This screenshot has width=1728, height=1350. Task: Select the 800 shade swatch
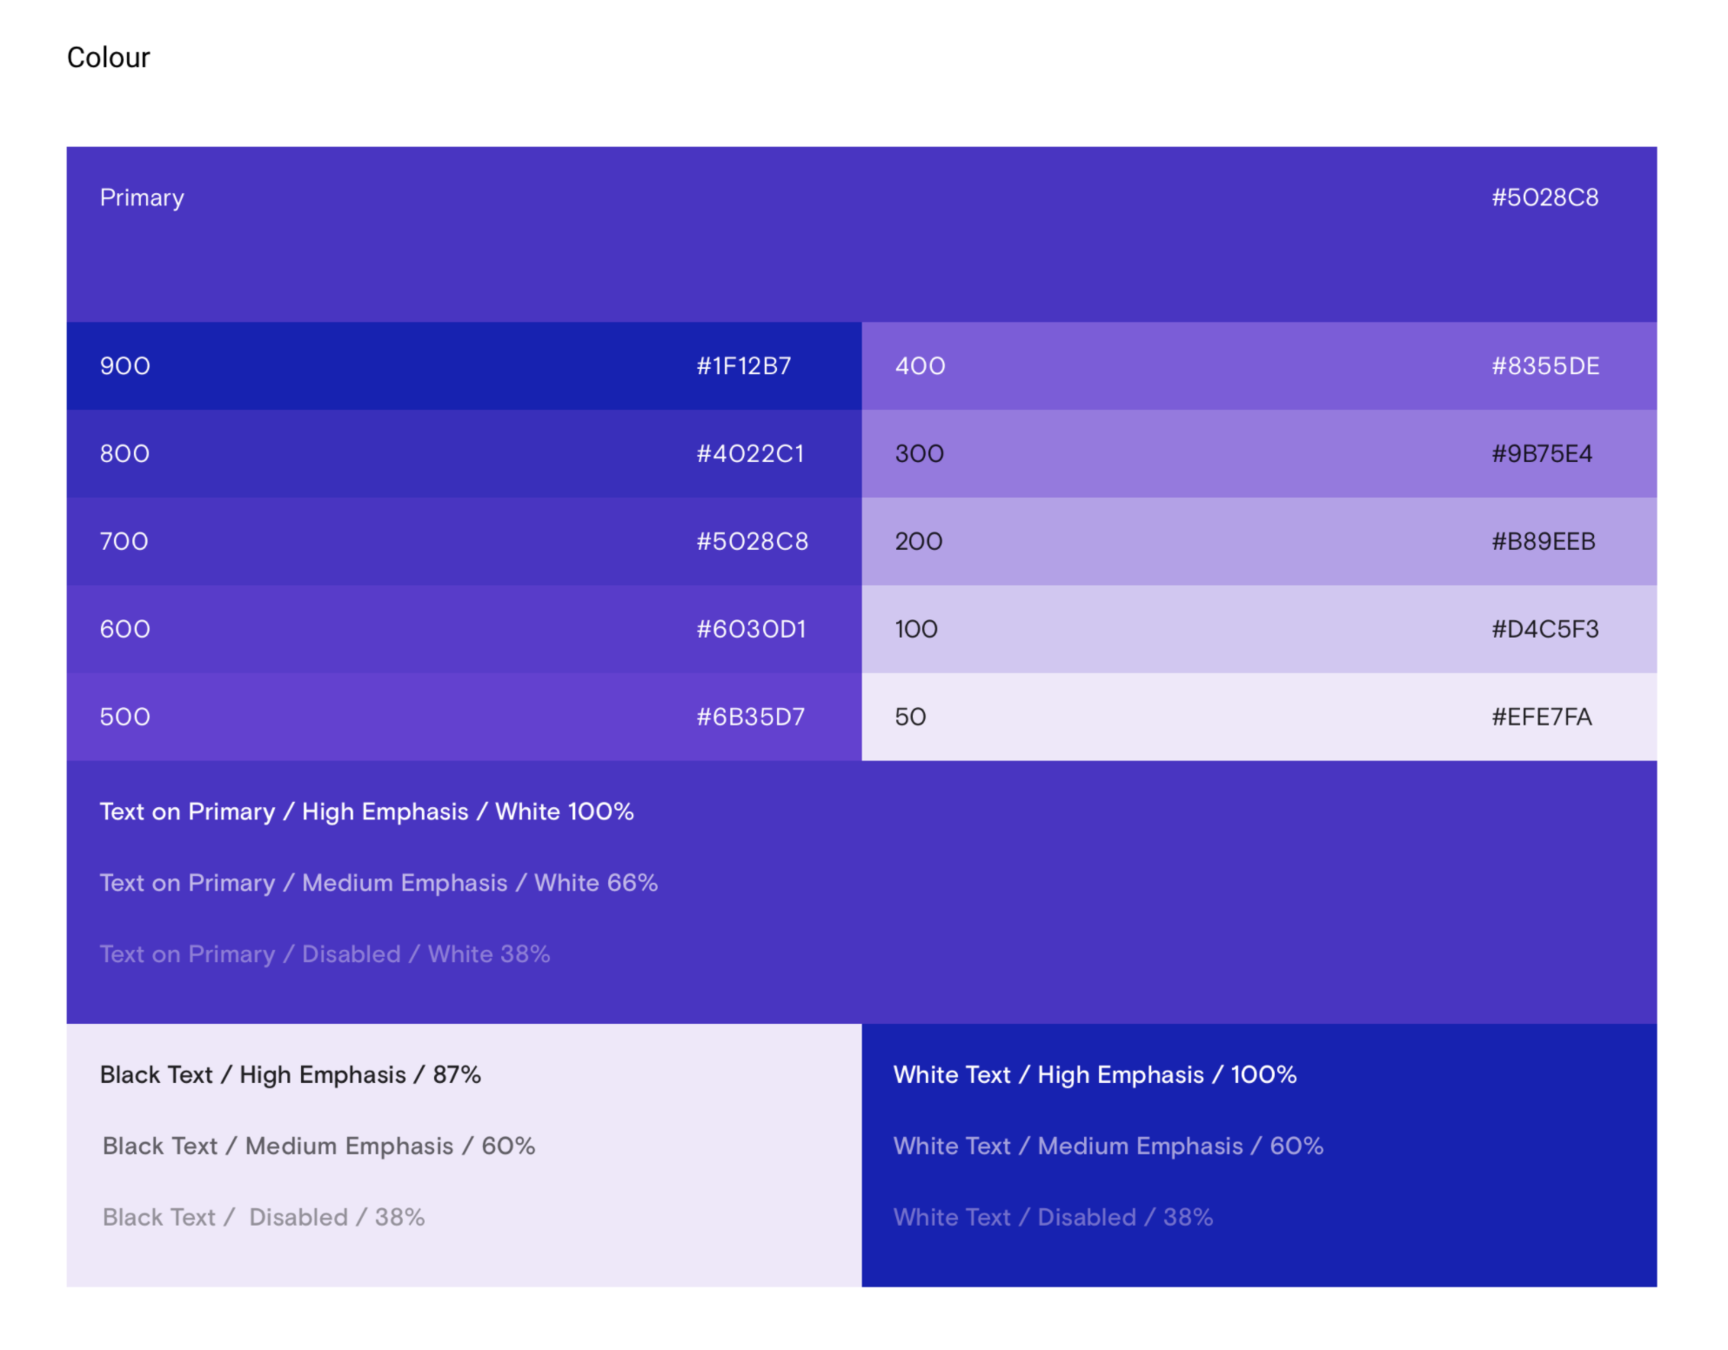[464, 454]
